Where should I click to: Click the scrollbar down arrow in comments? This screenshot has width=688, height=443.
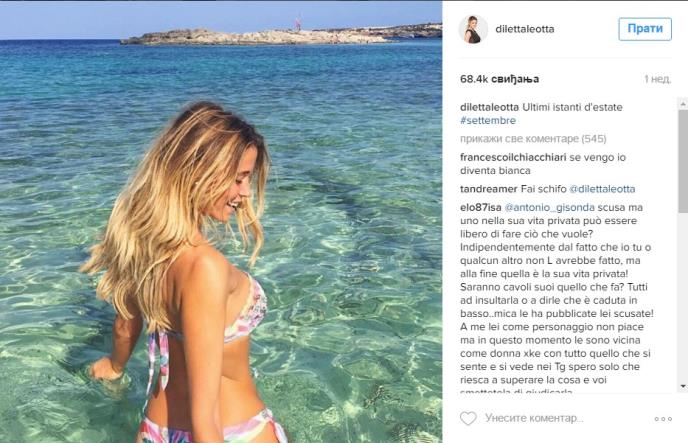[682, 386]
